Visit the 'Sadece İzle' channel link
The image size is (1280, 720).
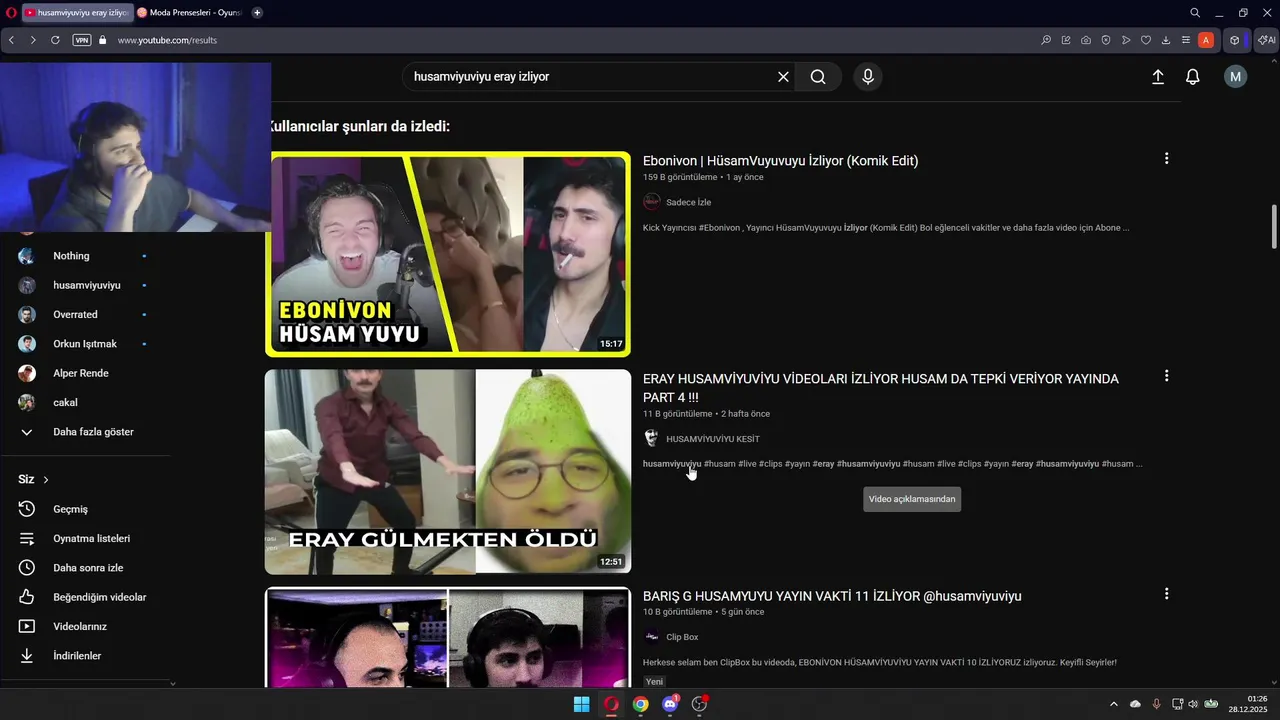[688, 202]
